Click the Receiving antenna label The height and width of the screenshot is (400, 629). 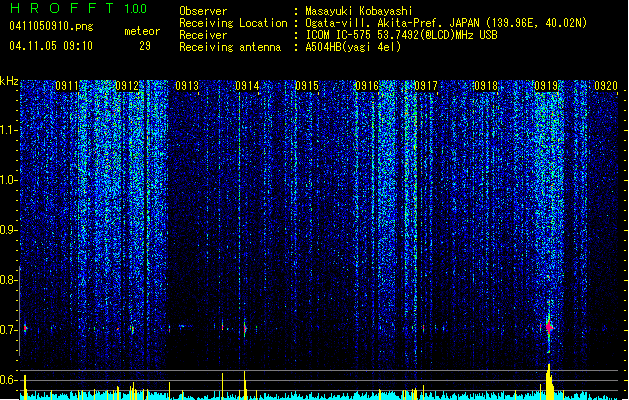coord(230,47)
